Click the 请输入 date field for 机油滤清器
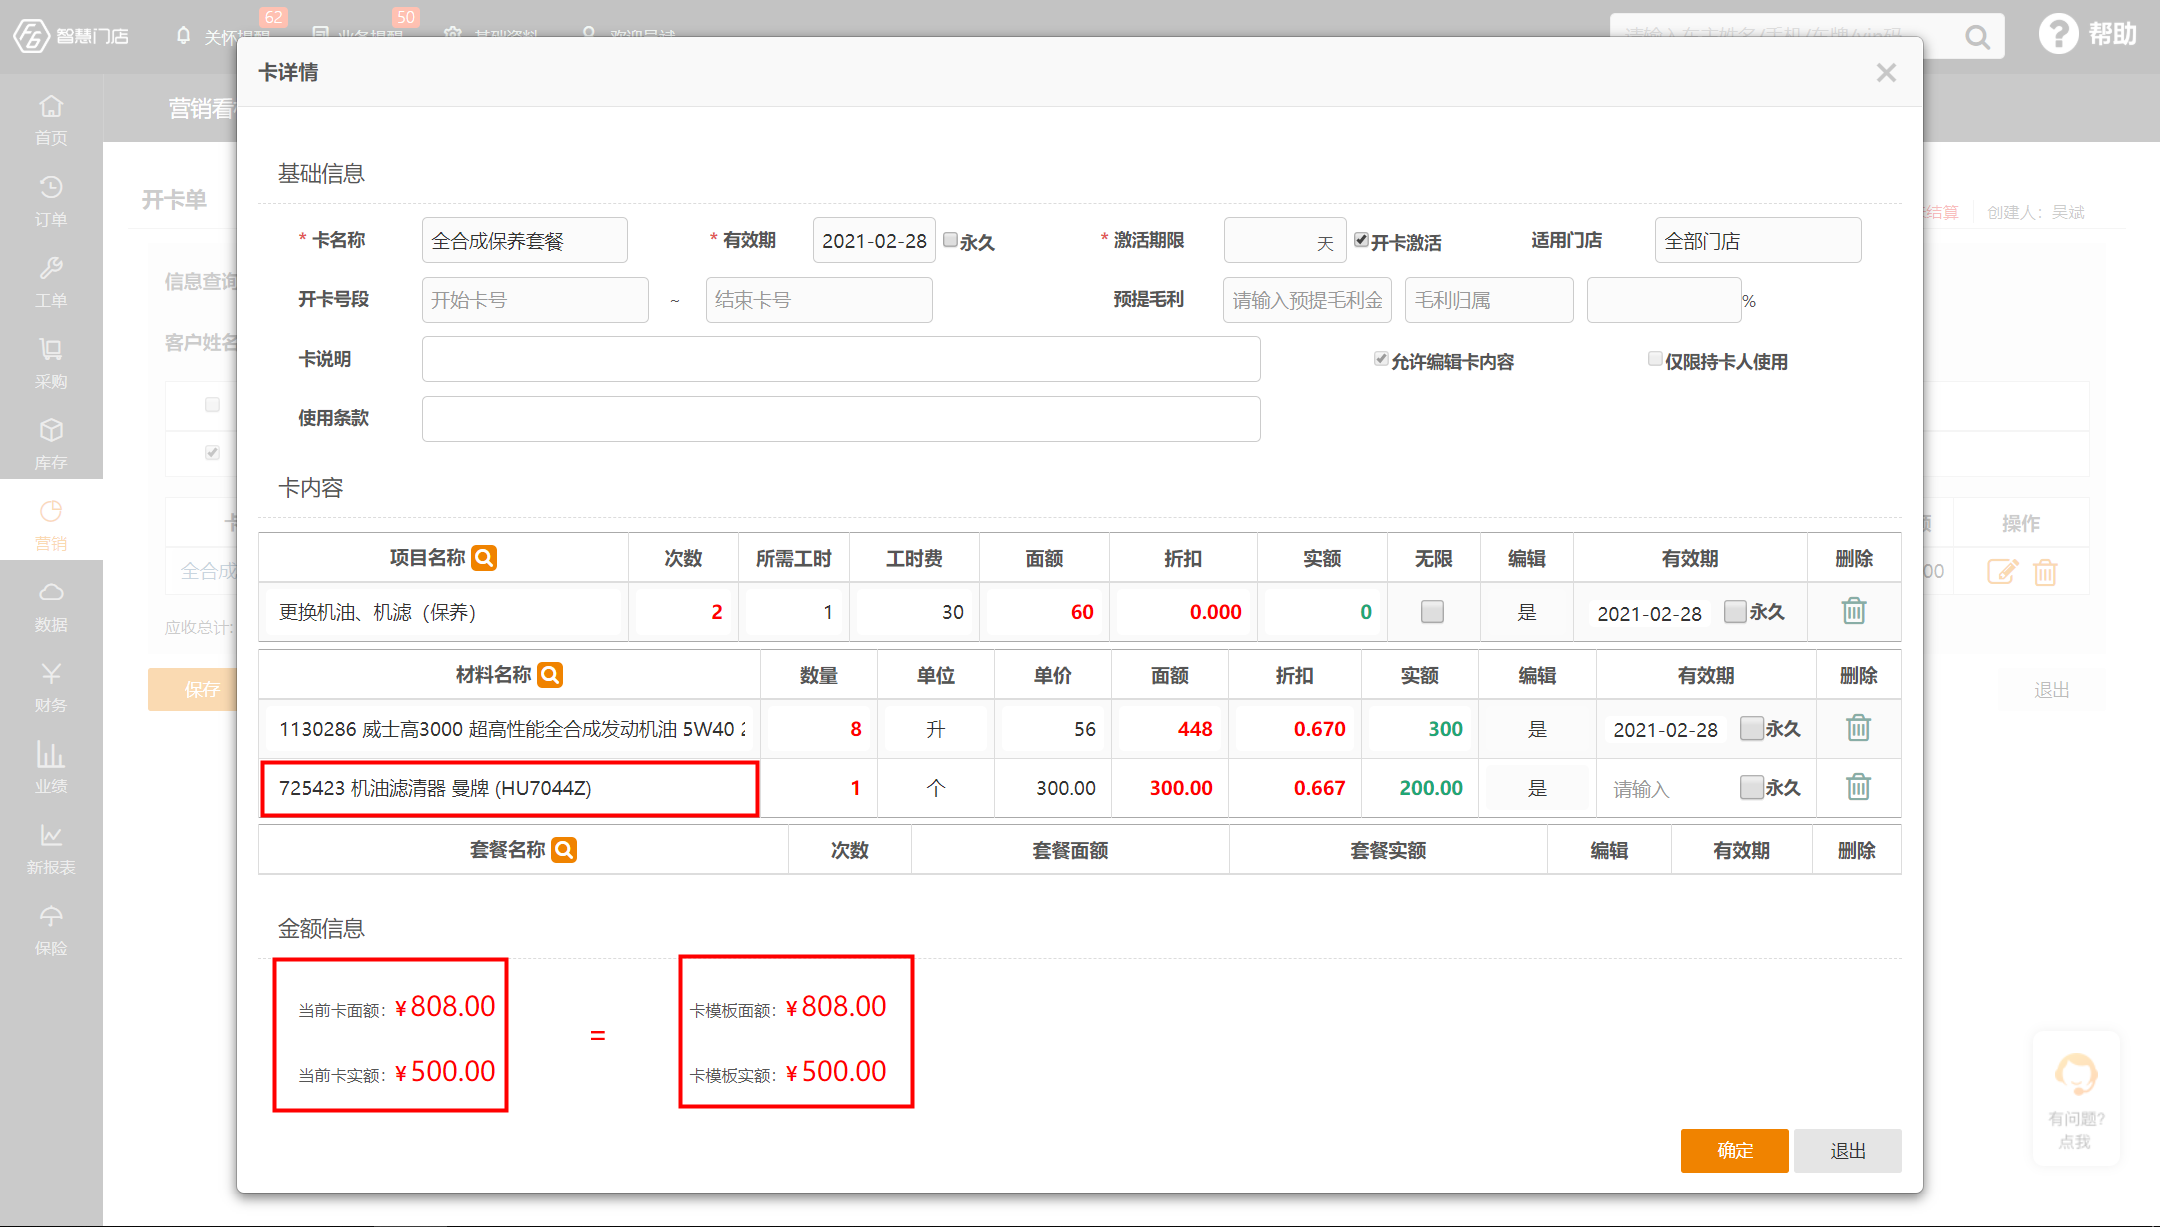 point(1665,789)
